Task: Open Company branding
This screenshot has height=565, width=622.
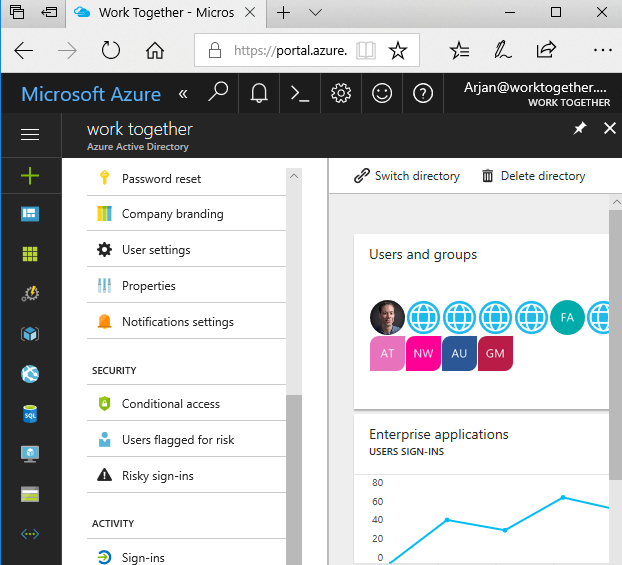Action: (x=186, y=213)
